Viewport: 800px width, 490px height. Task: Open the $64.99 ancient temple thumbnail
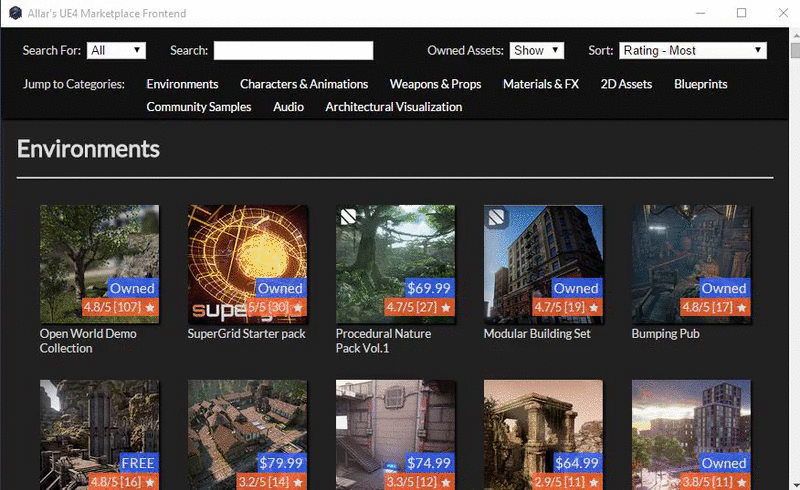[543, 434]
